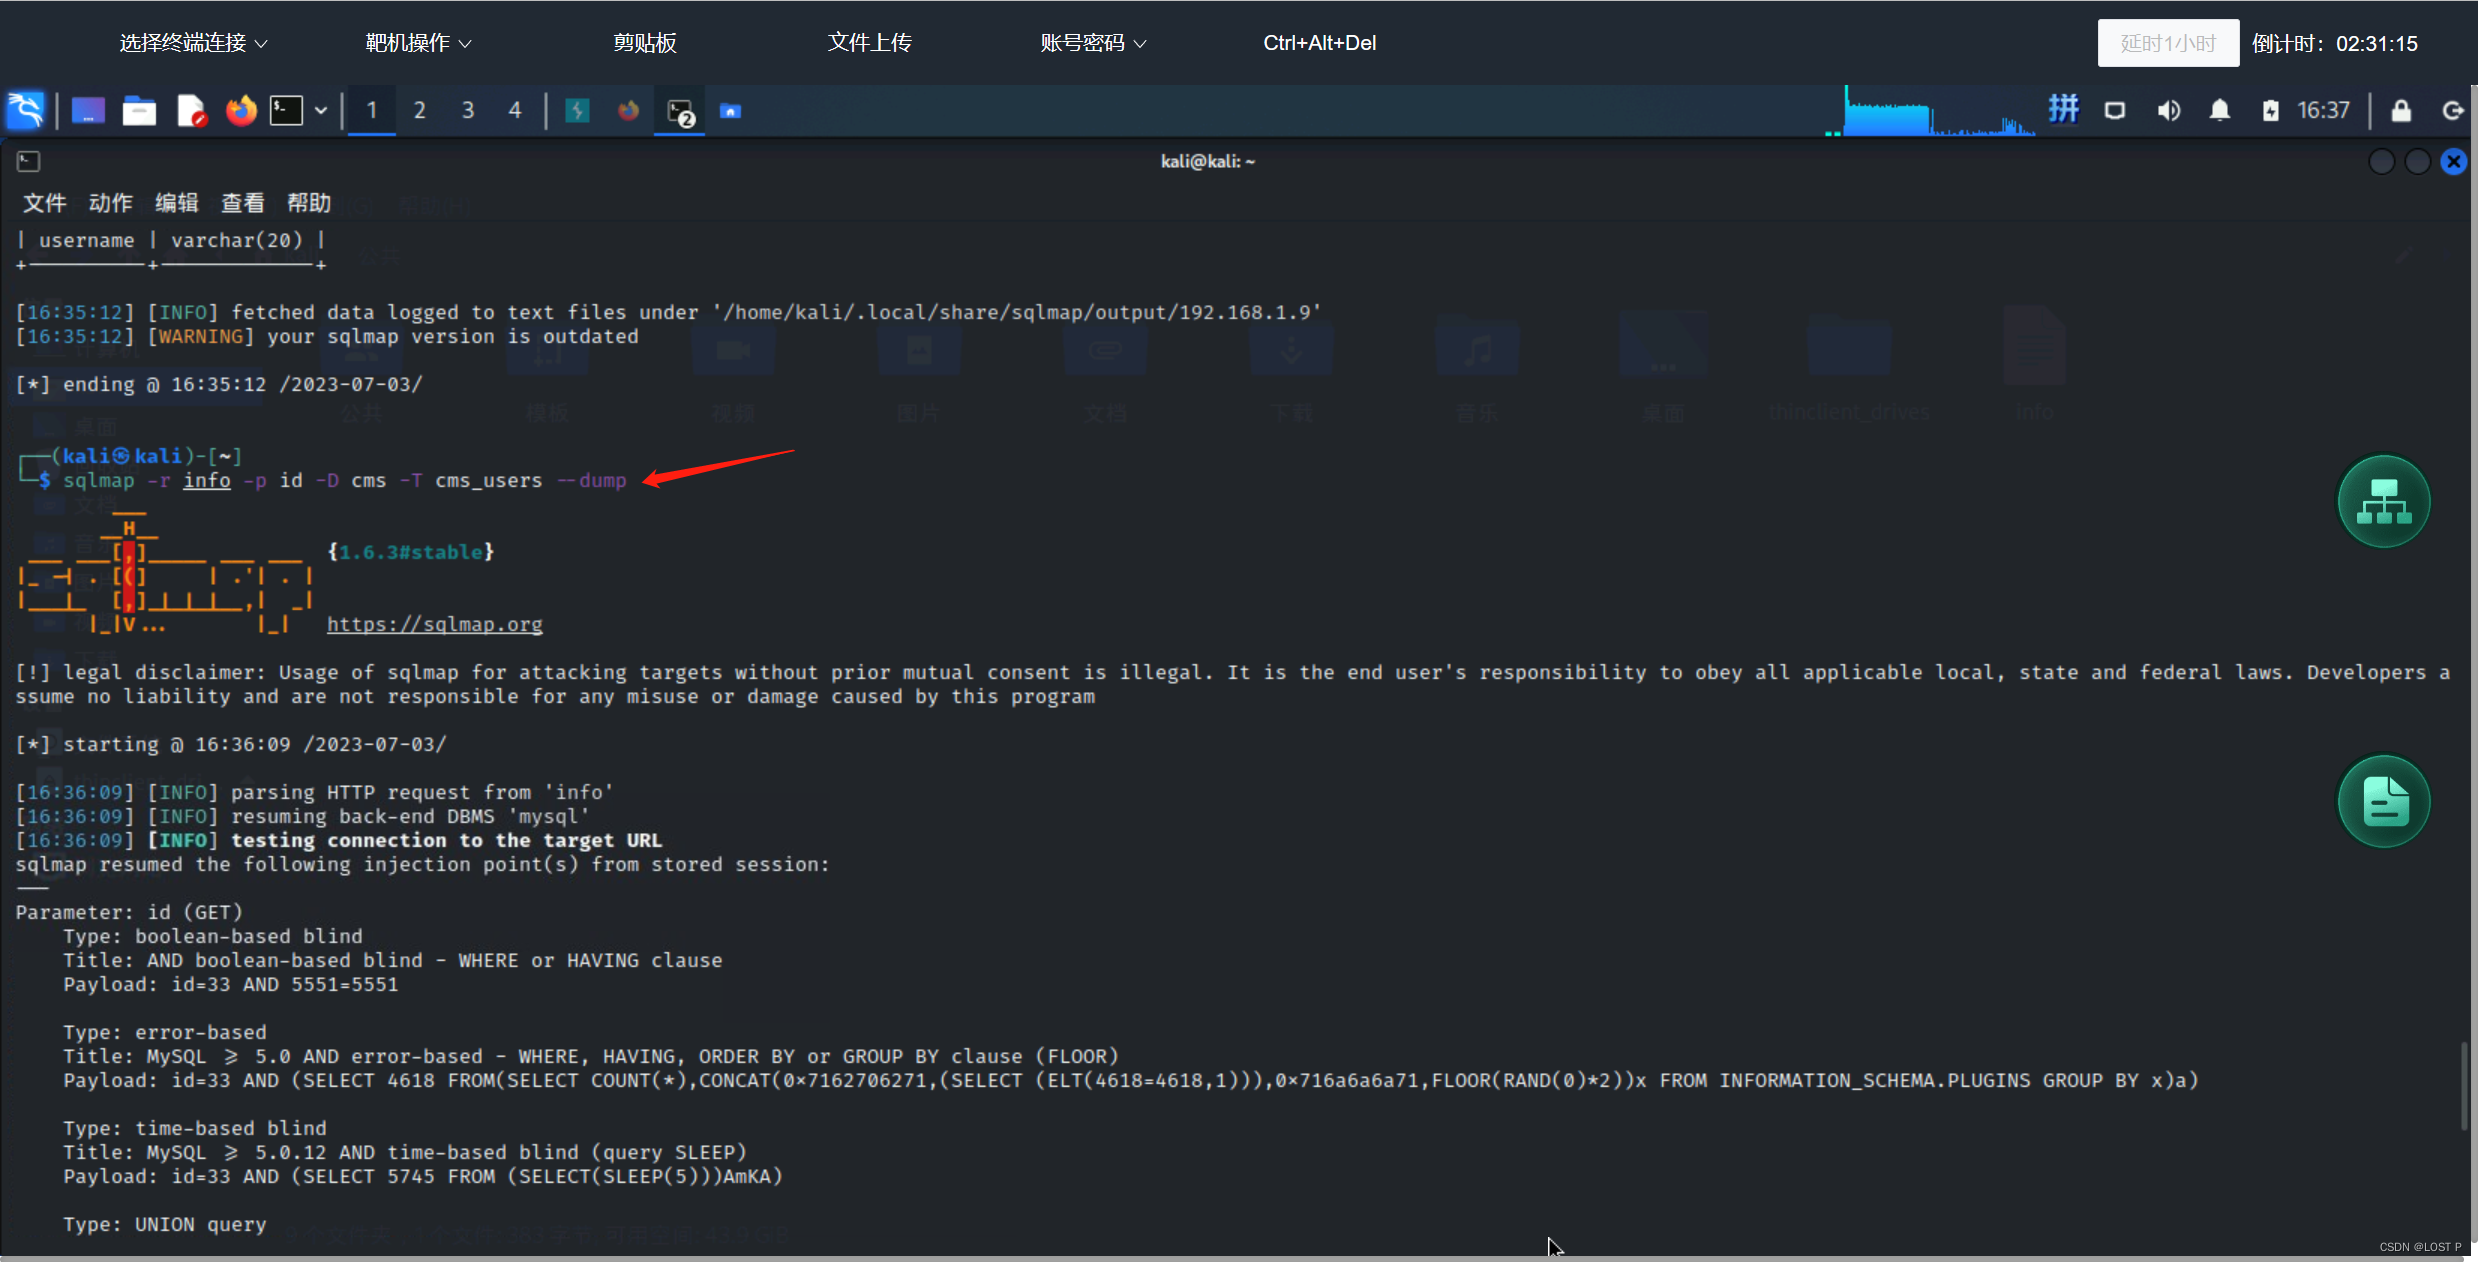2478x1262 pixels.
Task: Click 'ending @ 16:35:12' line
Action: click(x=219, y=384)
